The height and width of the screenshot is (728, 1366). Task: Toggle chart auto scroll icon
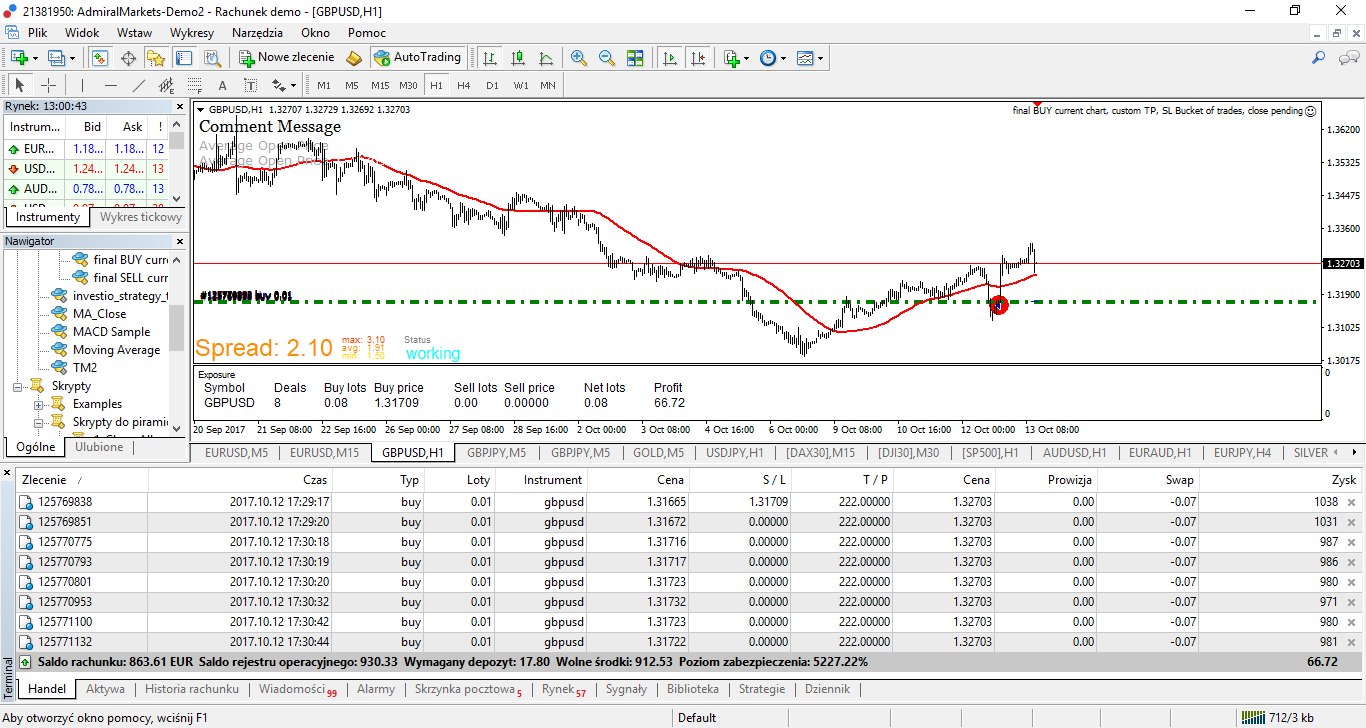(x=670, y=58)
